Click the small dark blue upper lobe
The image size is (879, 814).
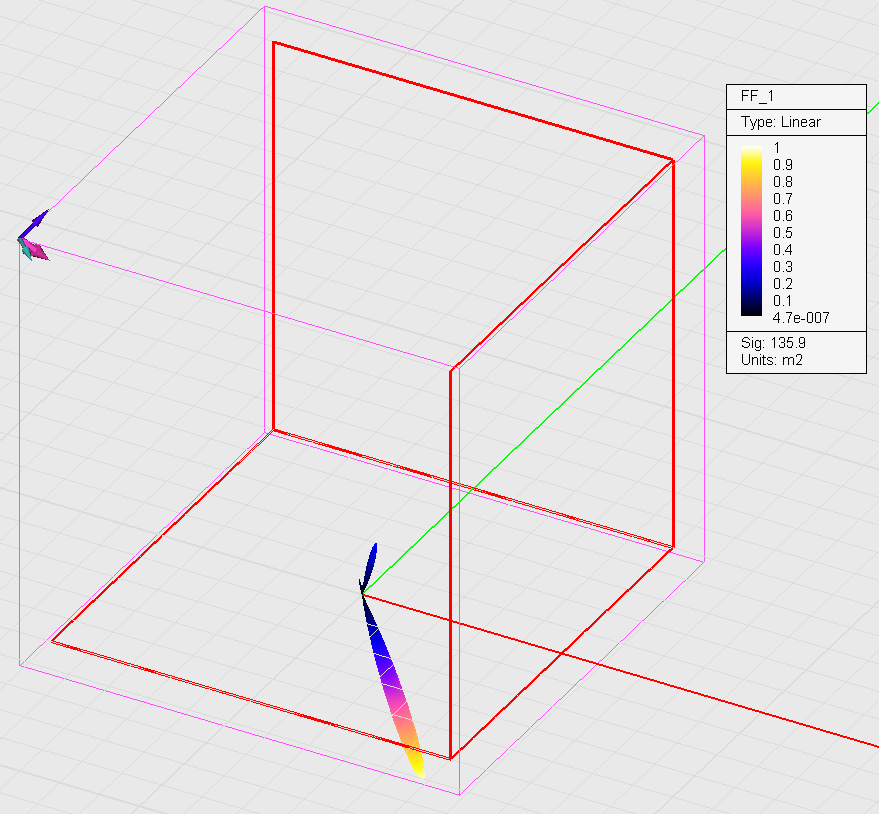pyautogui.click(x=371, y=563)
